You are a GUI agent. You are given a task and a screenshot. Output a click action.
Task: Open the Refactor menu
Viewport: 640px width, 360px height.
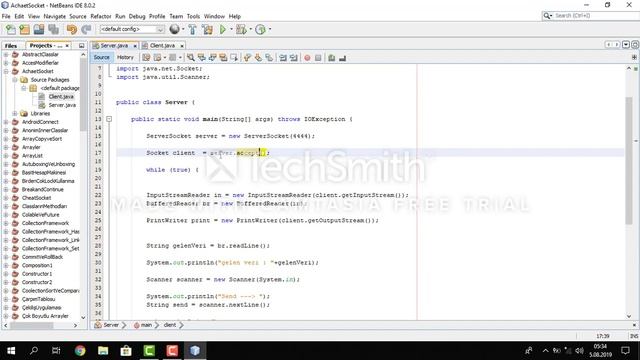[101, 16]
